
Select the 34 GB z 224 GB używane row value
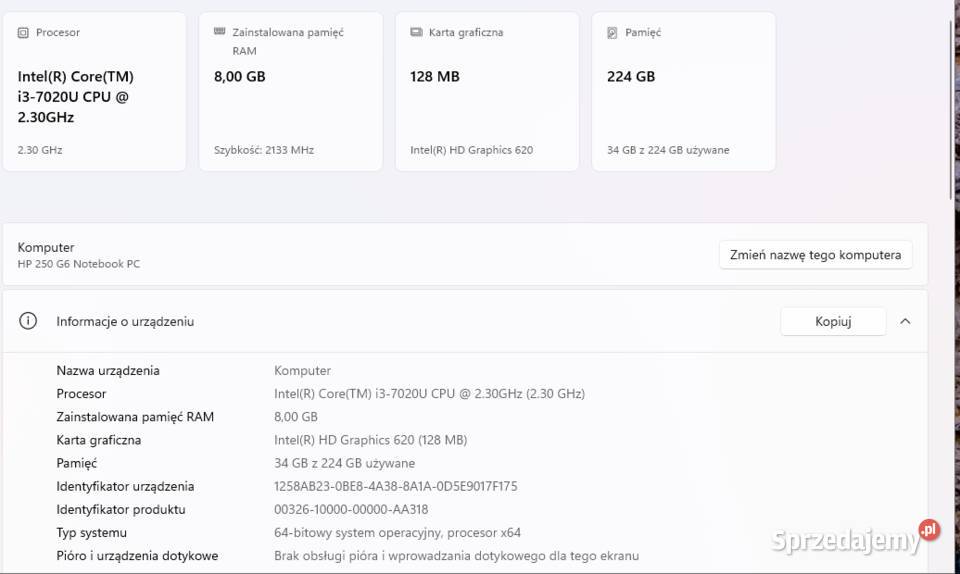345,463
